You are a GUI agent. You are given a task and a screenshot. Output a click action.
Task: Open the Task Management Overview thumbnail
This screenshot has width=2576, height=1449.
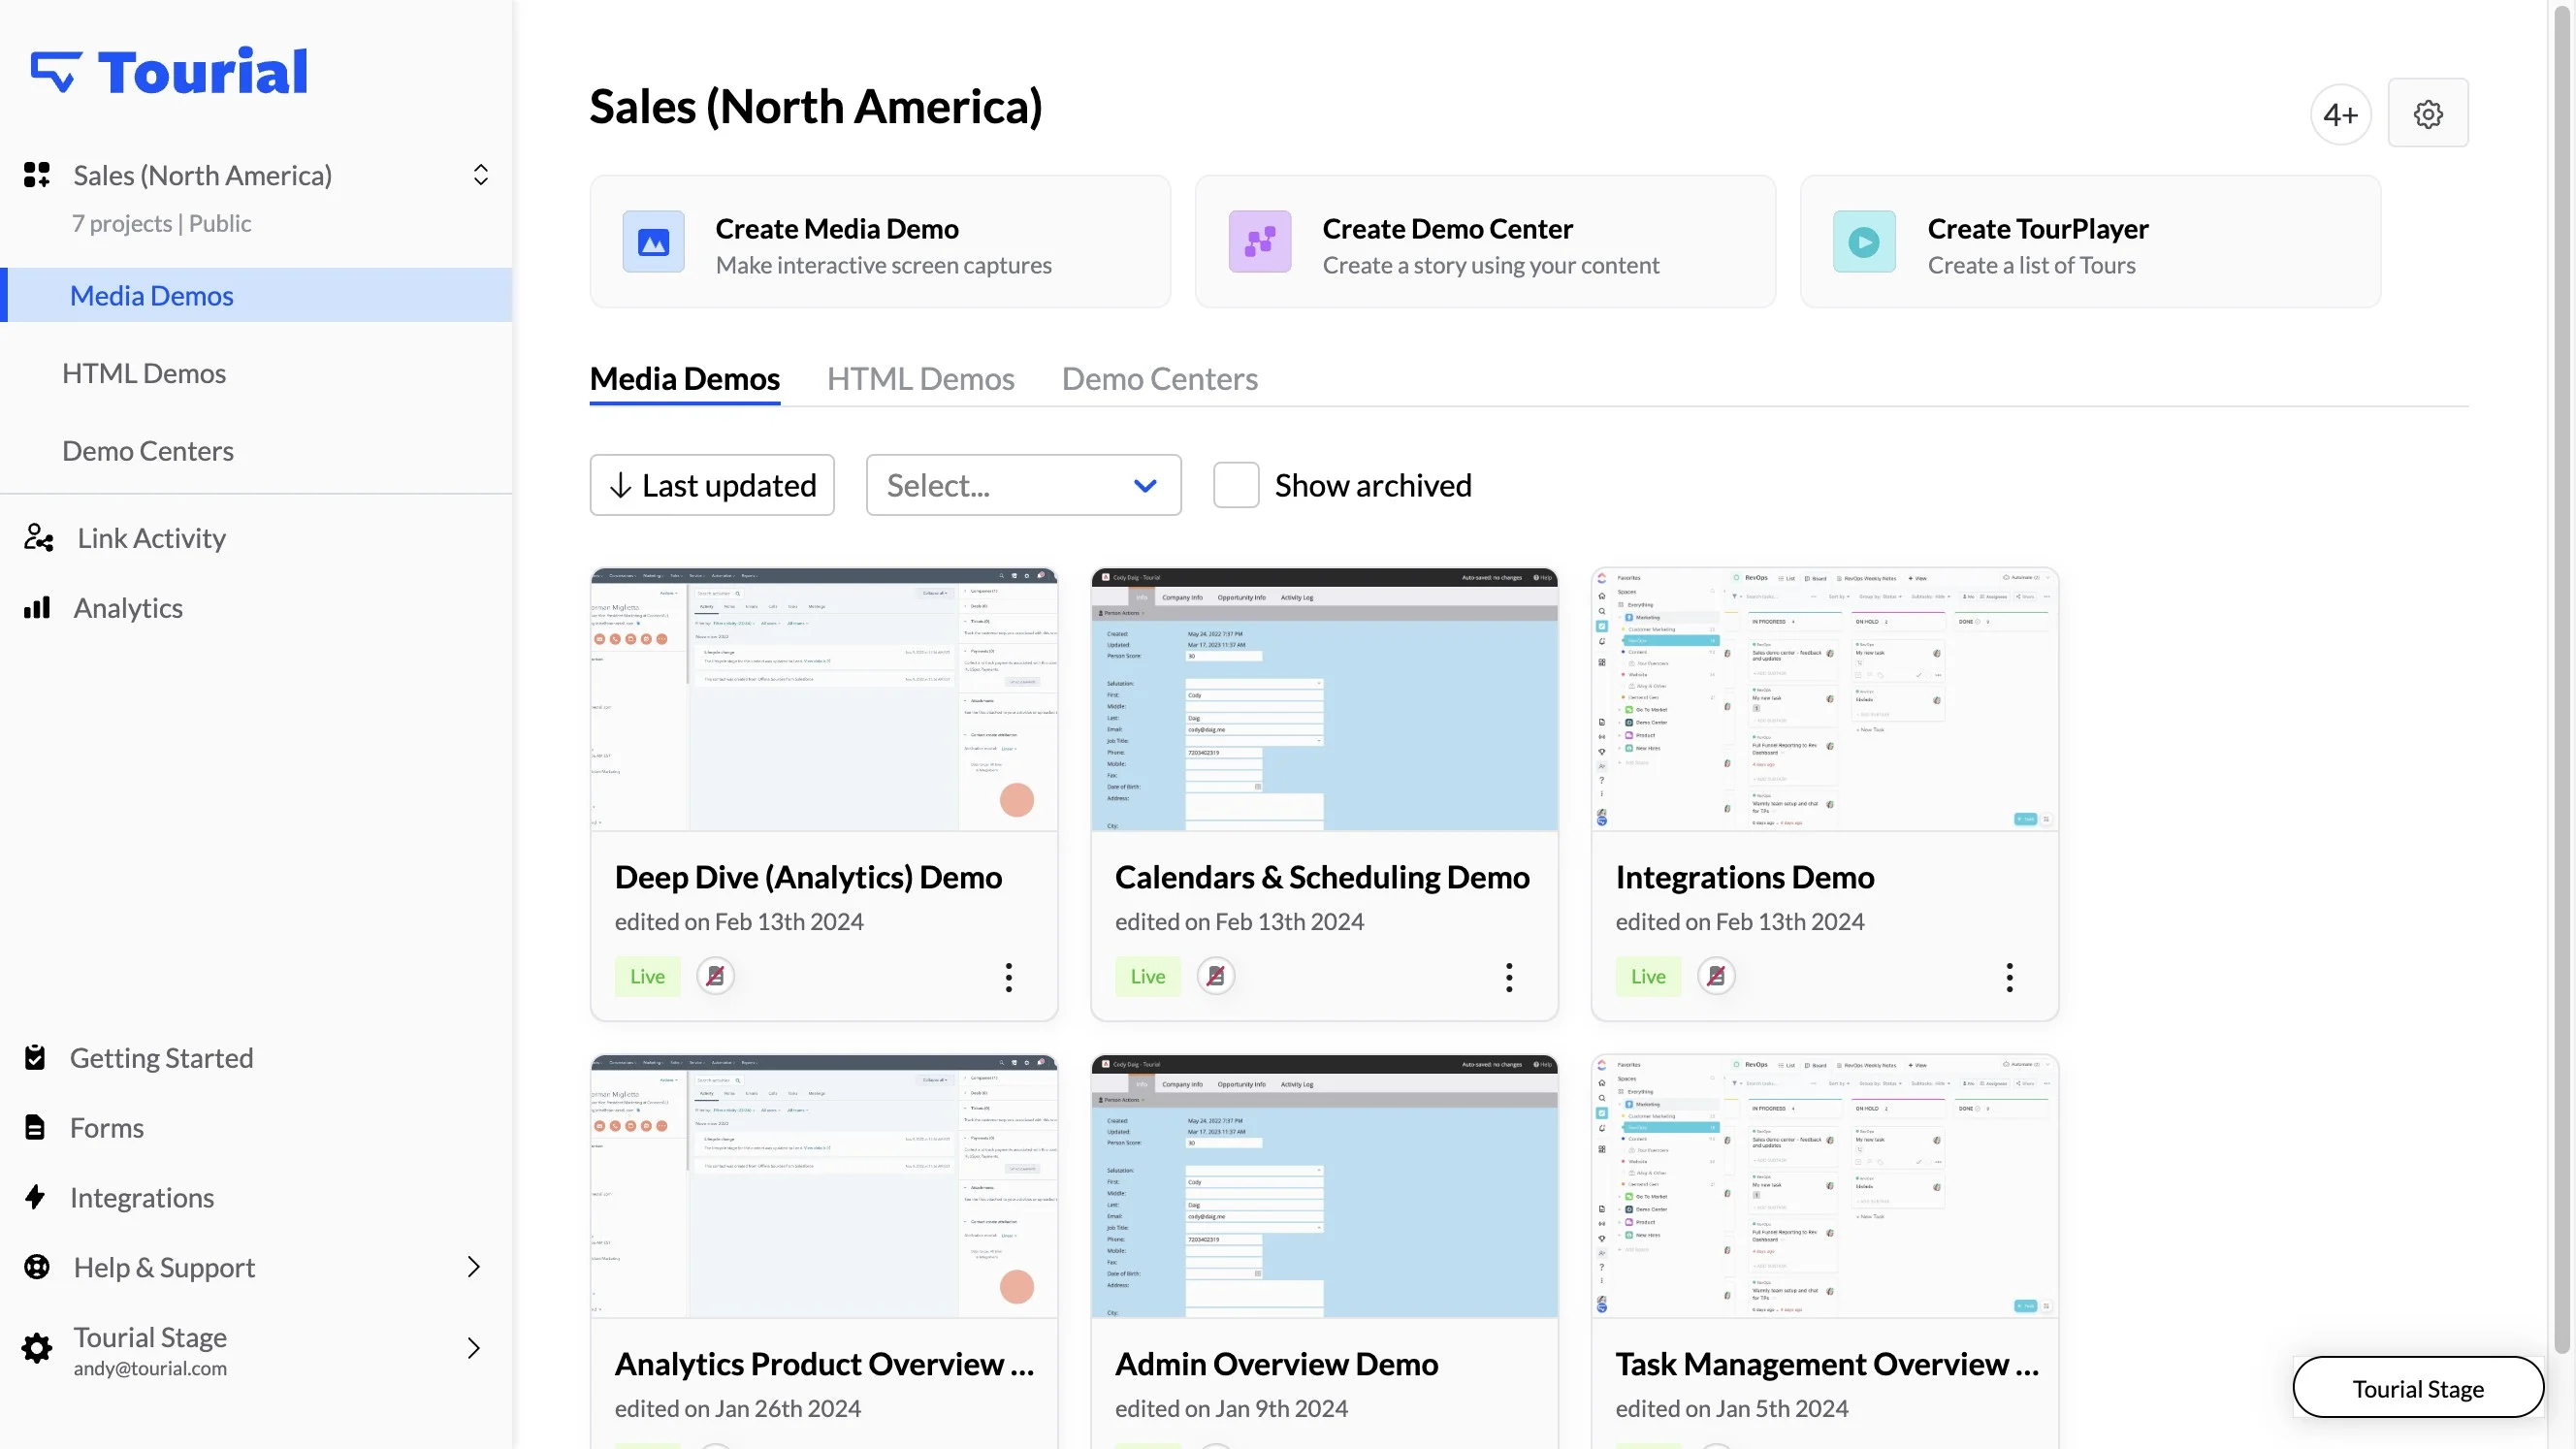(1825, 1186)
